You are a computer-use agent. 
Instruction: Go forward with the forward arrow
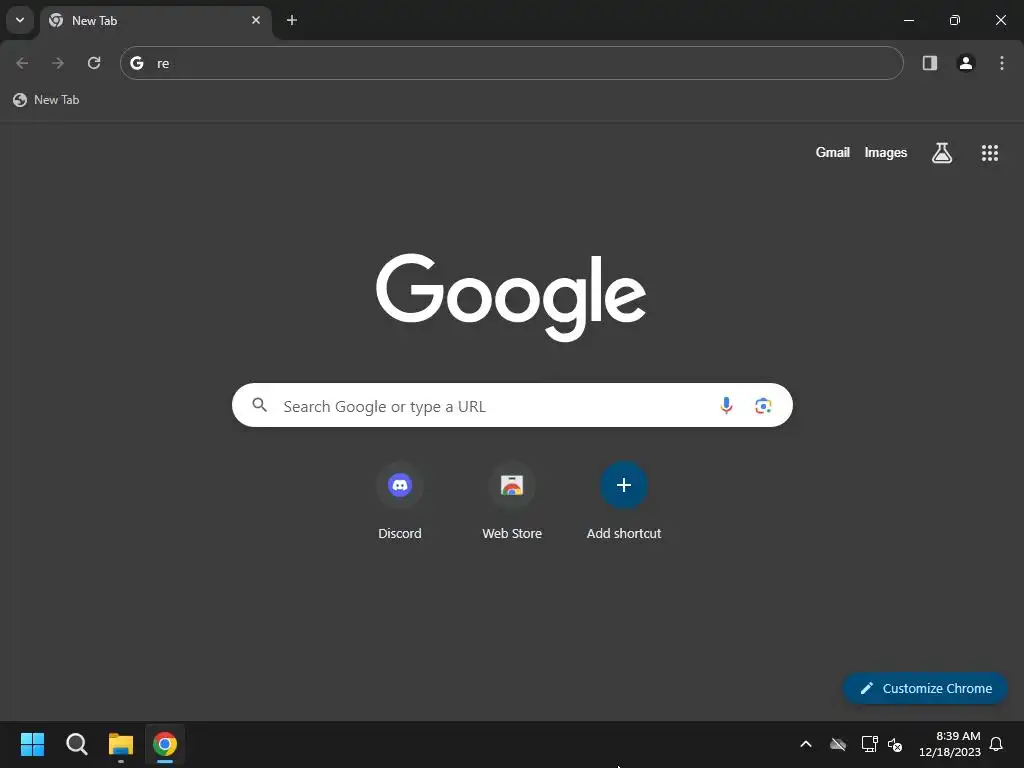(58, 63)
